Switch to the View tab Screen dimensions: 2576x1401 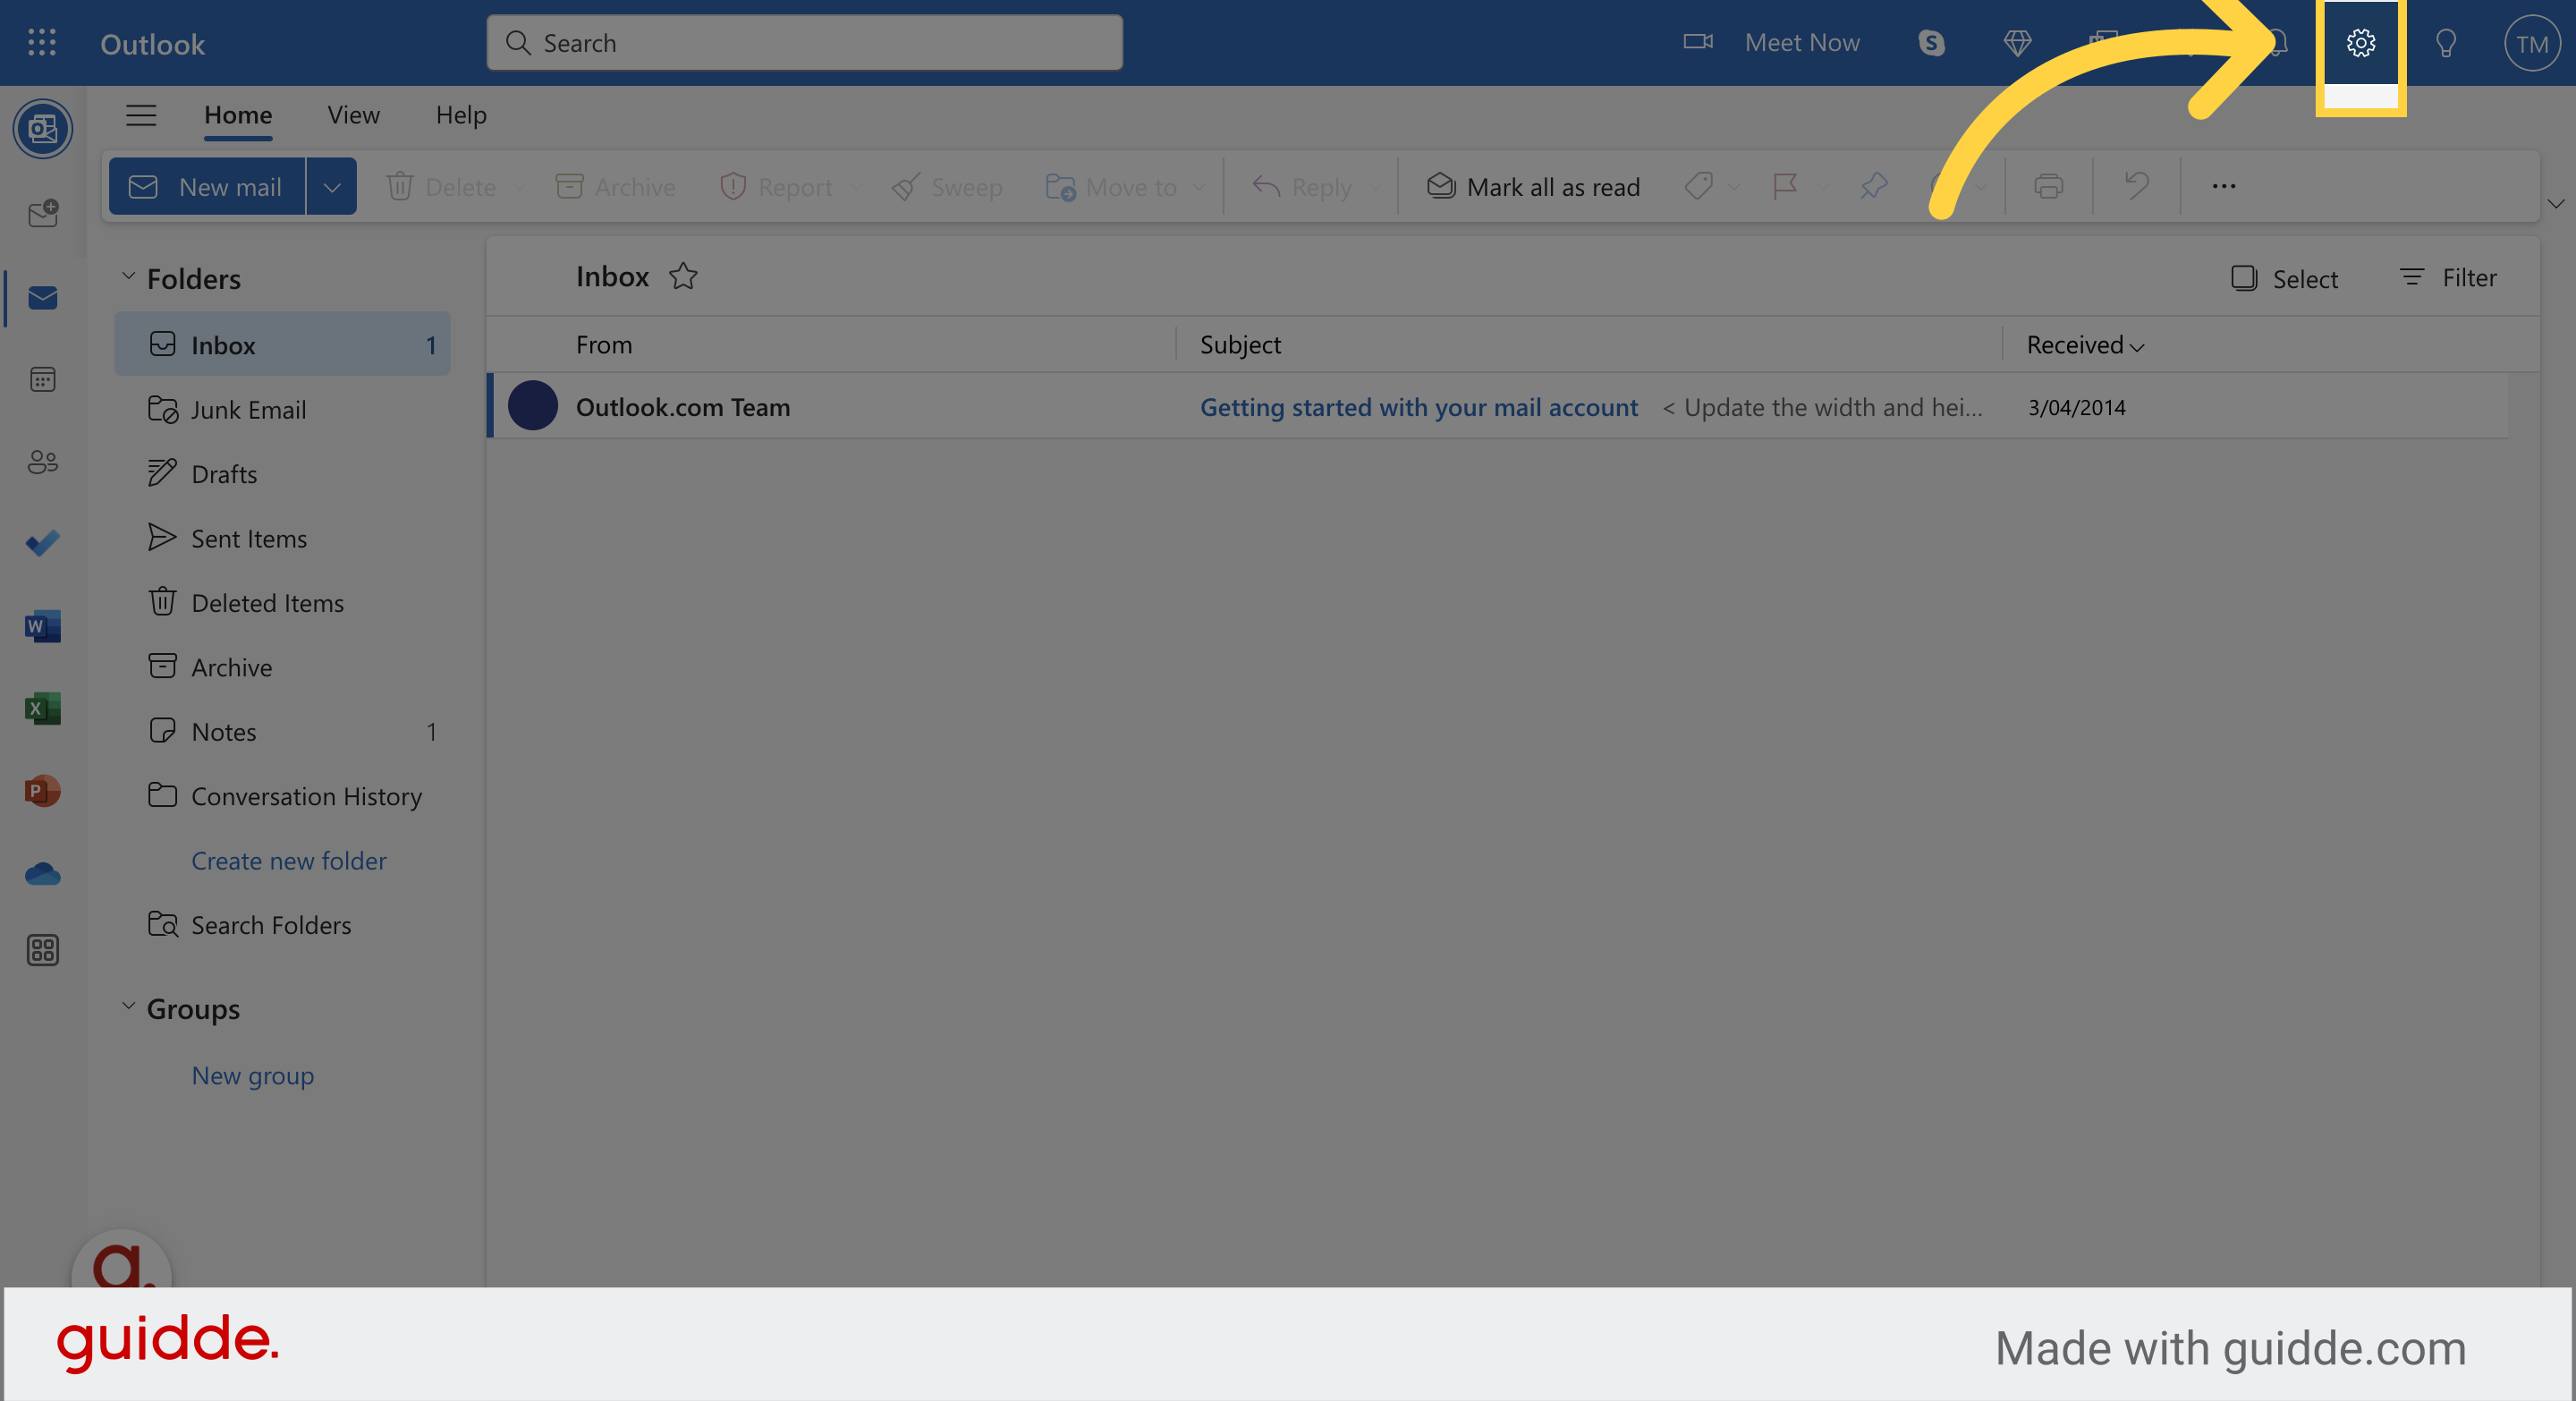click(x=353, y=115)
